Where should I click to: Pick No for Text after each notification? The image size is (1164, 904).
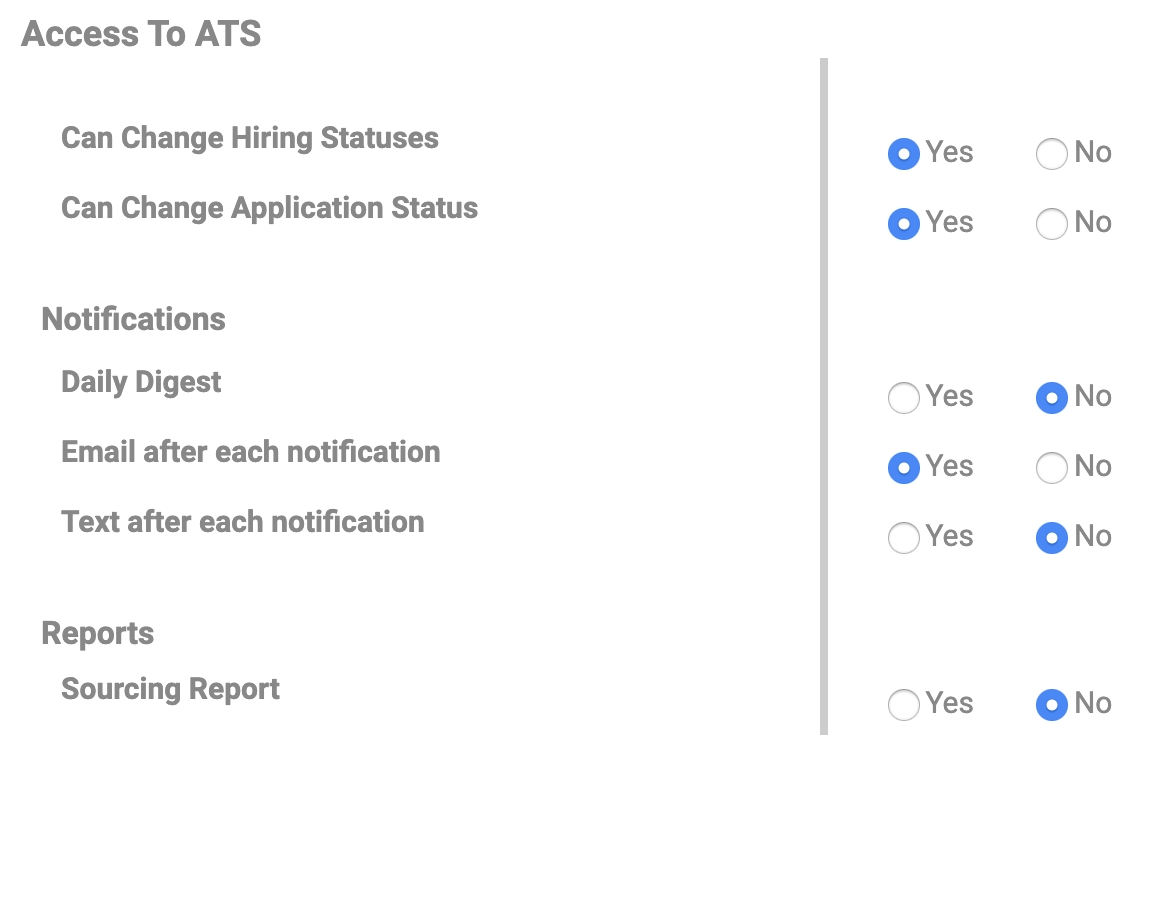tap(1052, 538)
